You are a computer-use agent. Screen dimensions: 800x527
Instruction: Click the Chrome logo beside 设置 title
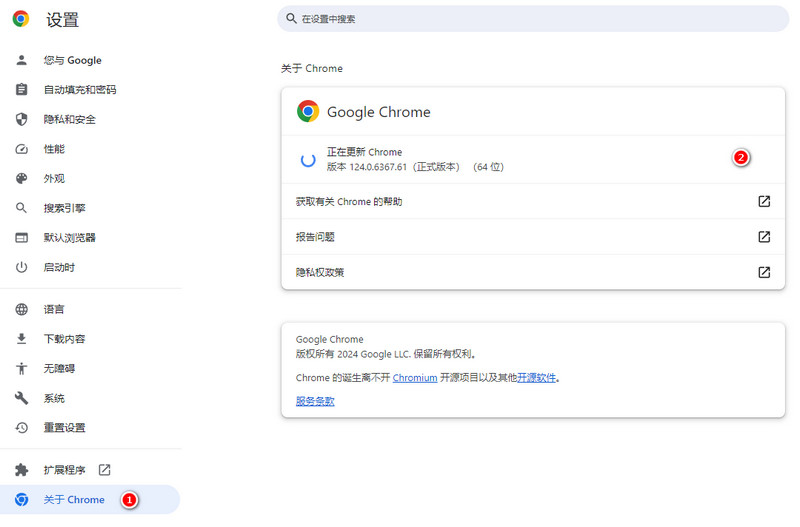21,19
